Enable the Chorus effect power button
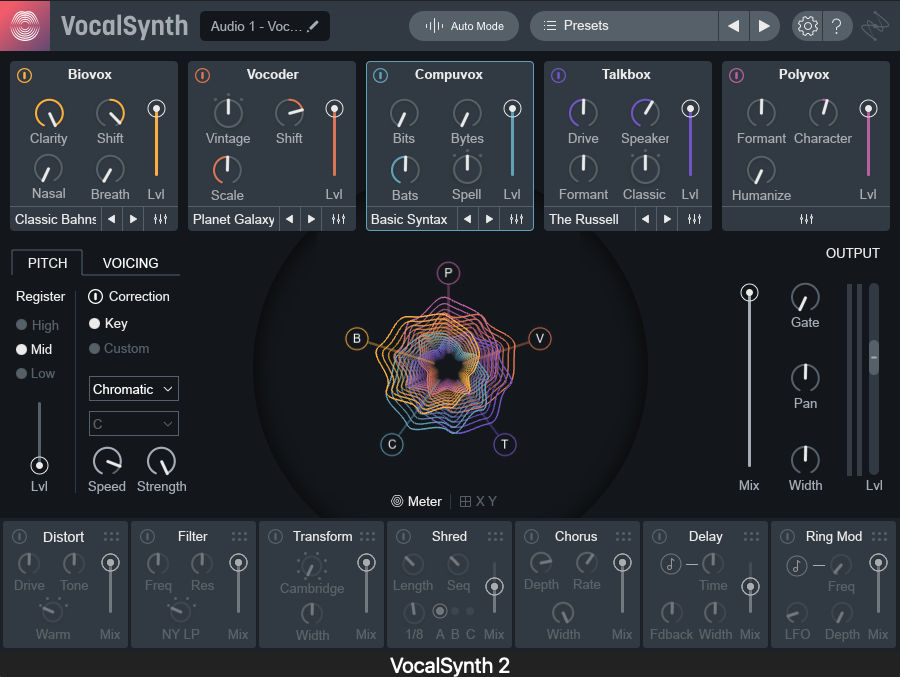Viewport: 901px width, 677px height. (x=532, y=537)
